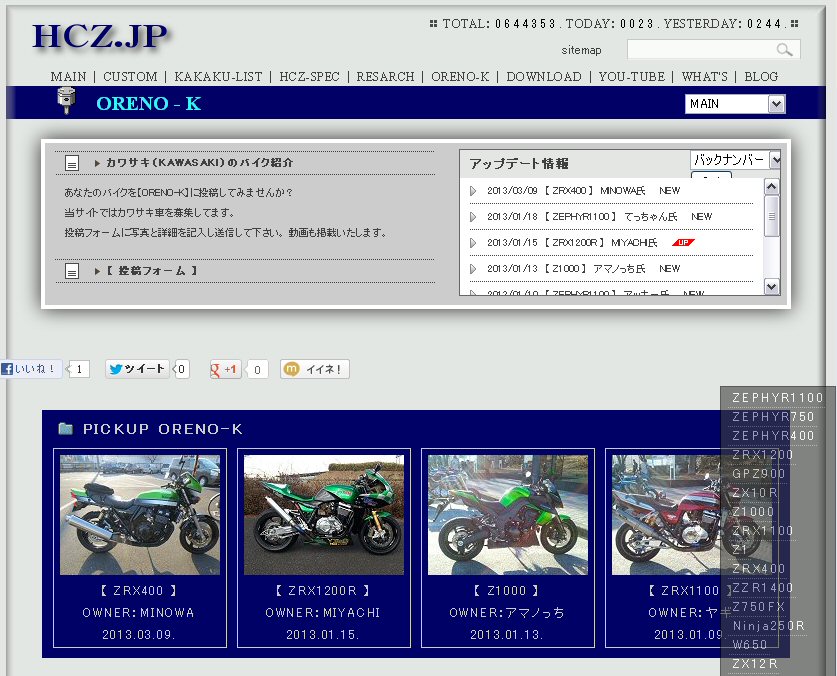Image resolution: width=837 pixels, height=676 pixels.
Task: Click in the site search field
Action: click(714, 50)
